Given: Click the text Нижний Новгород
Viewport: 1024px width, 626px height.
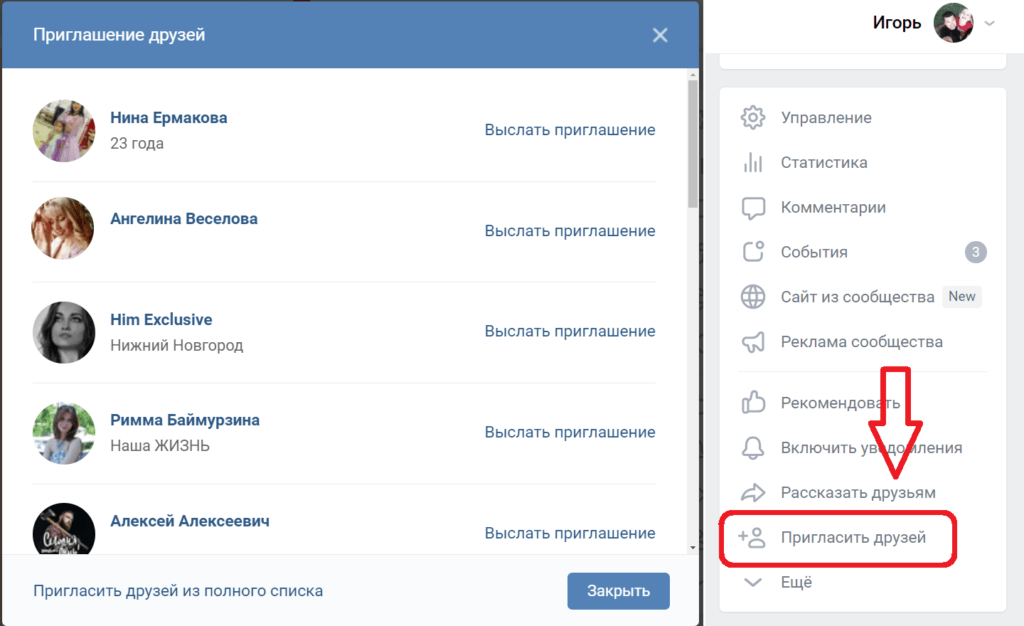Looking at the screenshot, I should click(176, 345).
